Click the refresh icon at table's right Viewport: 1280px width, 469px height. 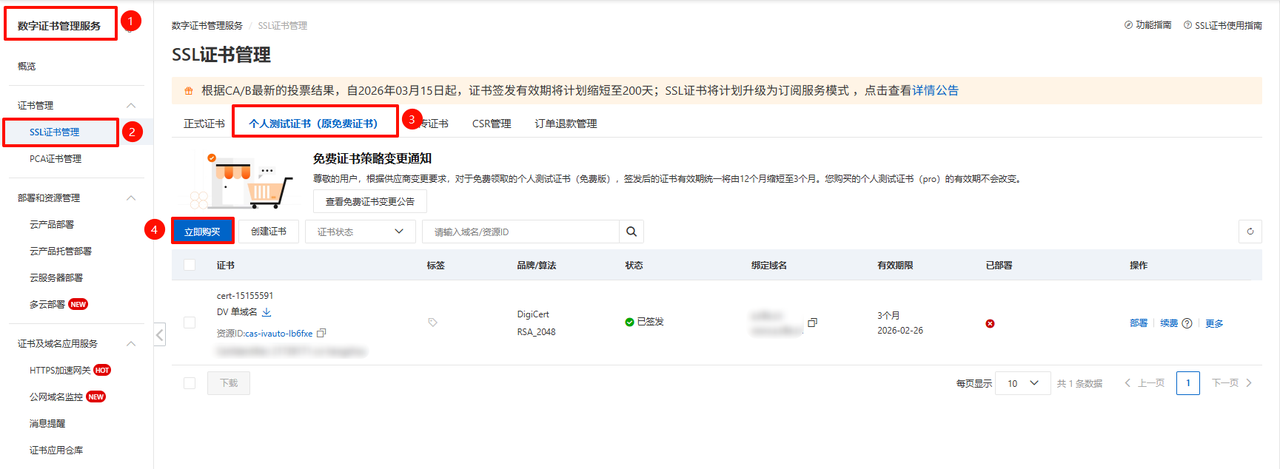(1250, 231)
